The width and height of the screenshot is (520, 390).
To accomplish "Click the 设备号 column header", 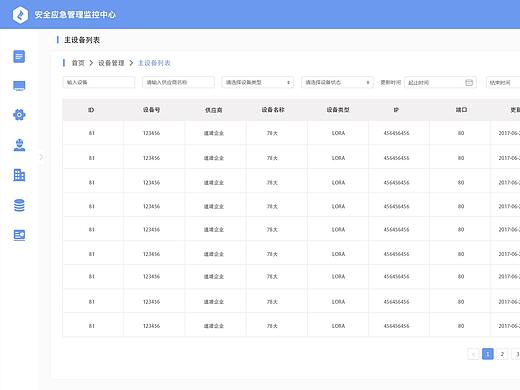I will click(x=151, y=110).
